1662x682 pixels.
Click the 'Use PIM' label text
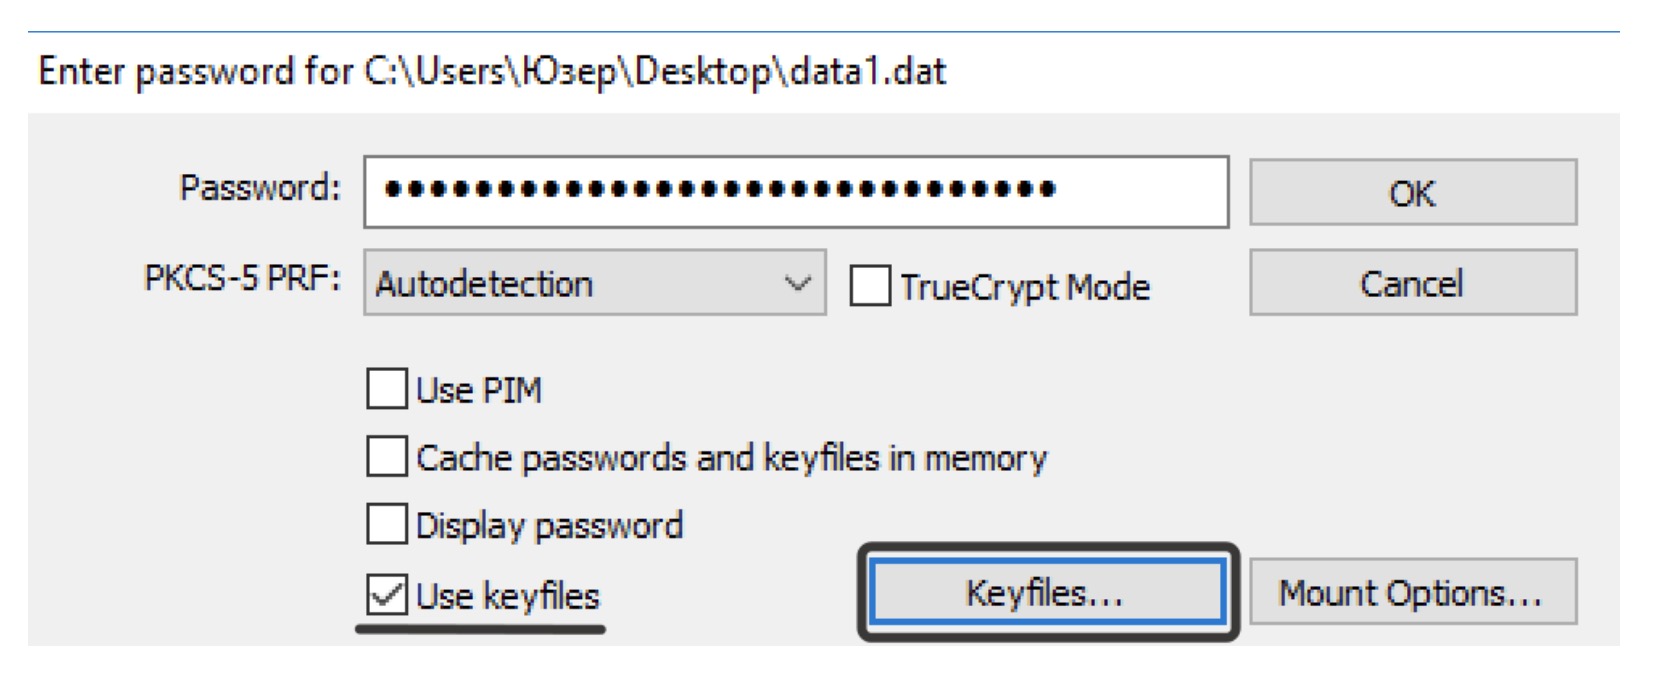pos(478,390)
